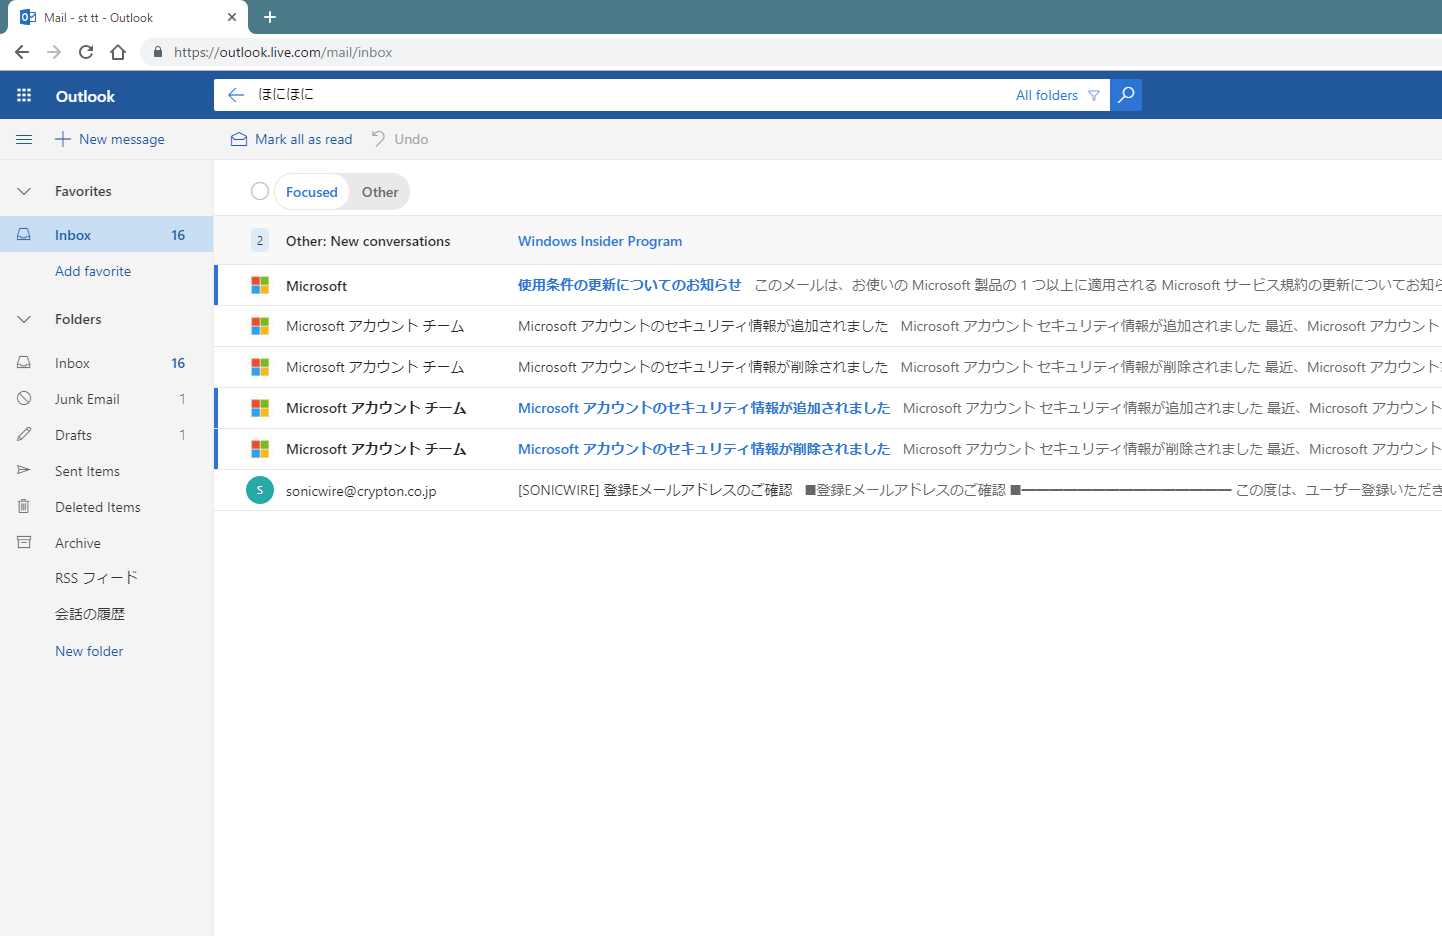Click the Folders section Inbox tray icon
The width and height of the screenshot is (1442, 936).
[24, 363]
